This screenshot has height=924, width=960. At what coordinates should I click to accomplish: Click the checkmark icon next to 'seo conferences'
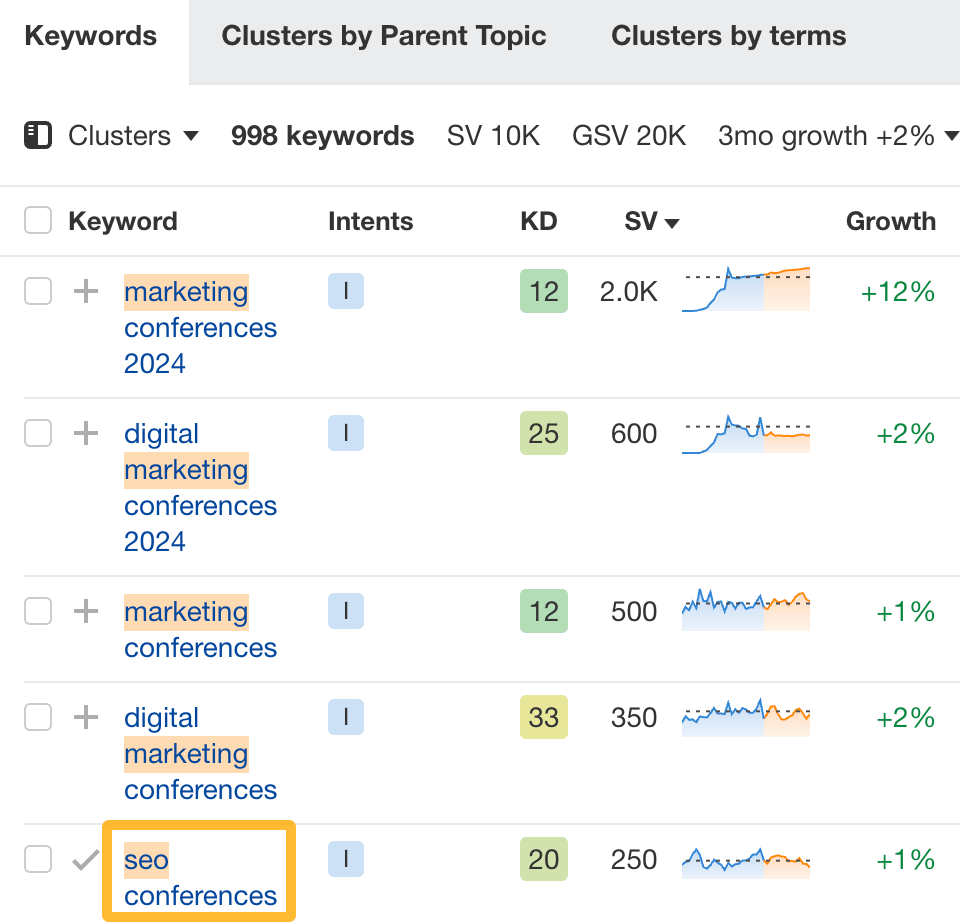(86, 858)
